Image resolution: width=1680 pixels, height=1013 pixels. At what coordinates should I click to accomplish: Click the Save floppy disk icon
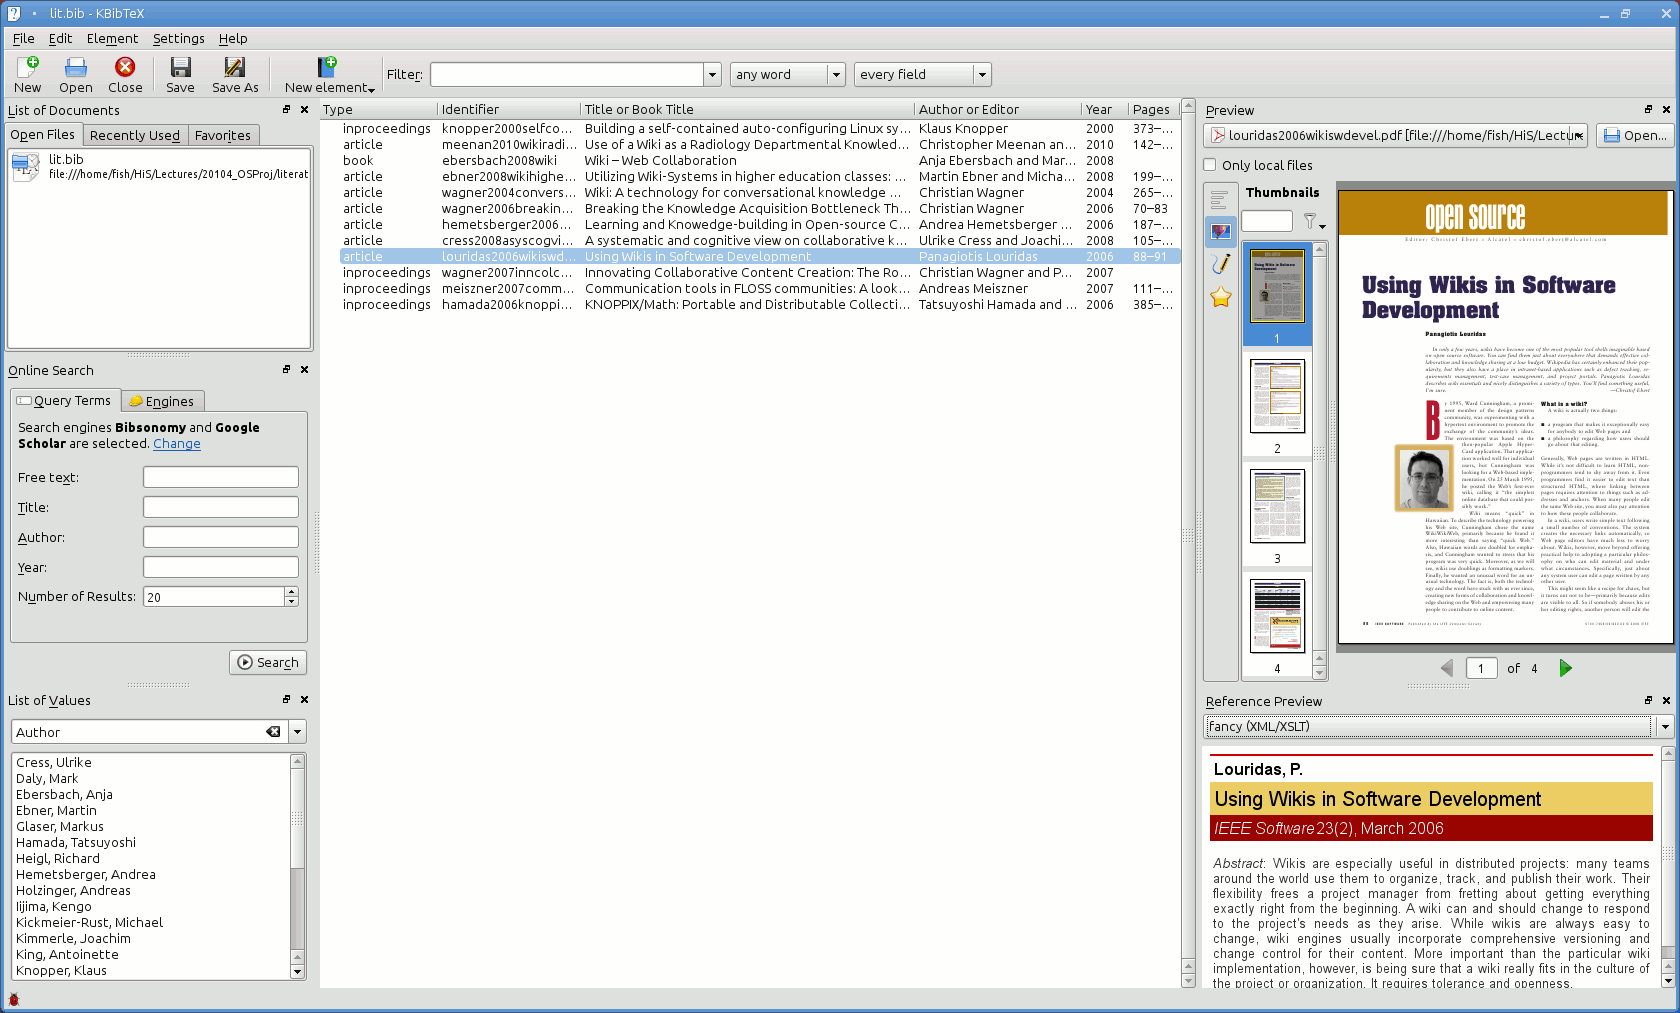[x=180, y=75]
